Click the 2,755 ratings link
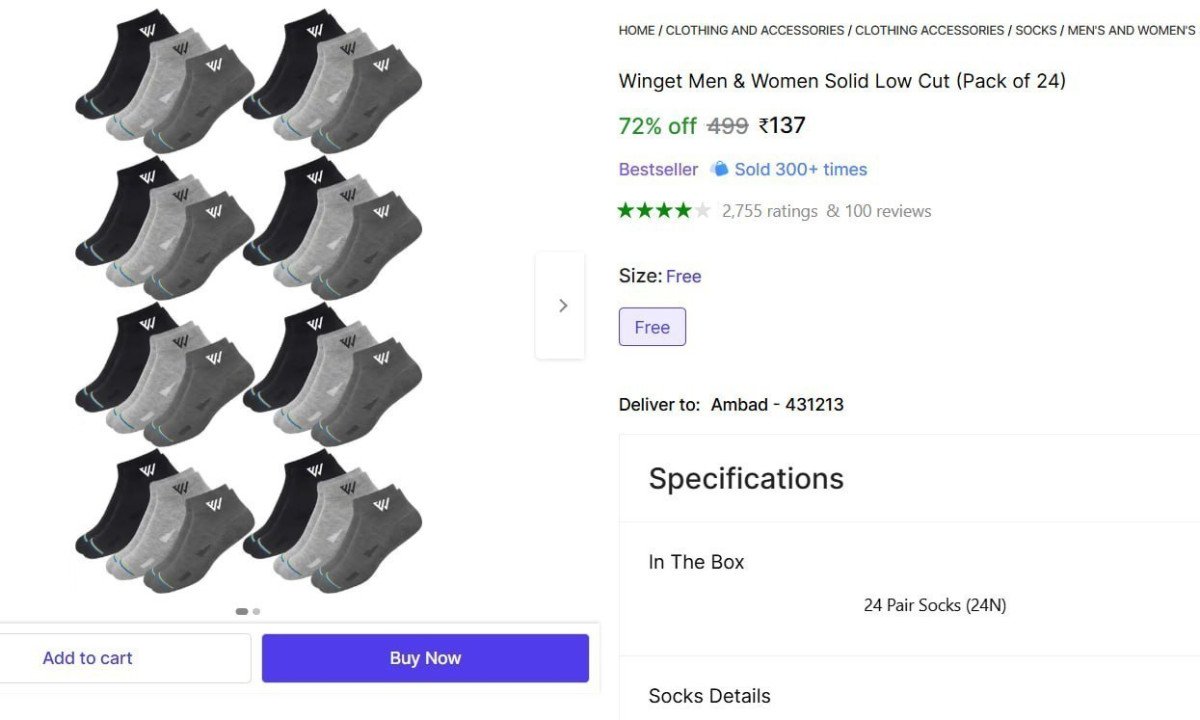The width and height of the screenshot is (1200, 720). click(770, 211)
